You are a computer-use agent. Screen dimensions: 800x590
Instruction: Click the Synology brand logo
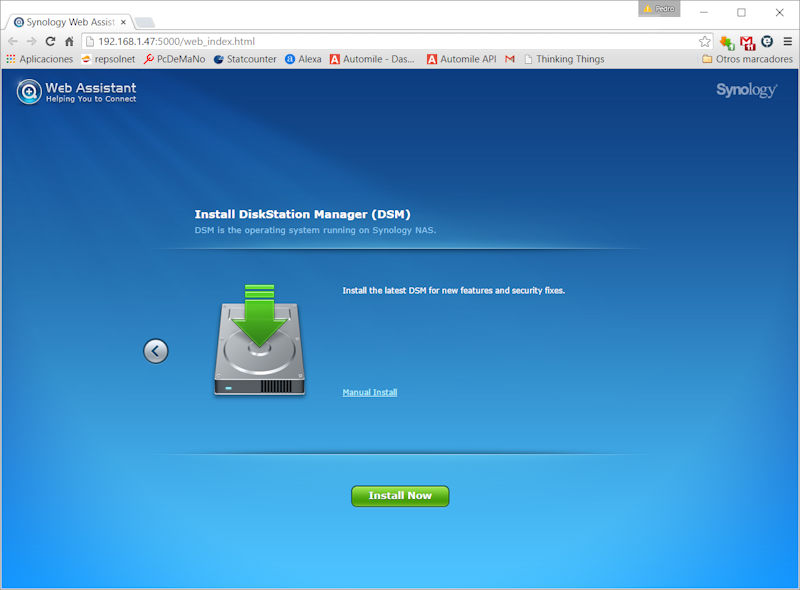coord(746,90)
